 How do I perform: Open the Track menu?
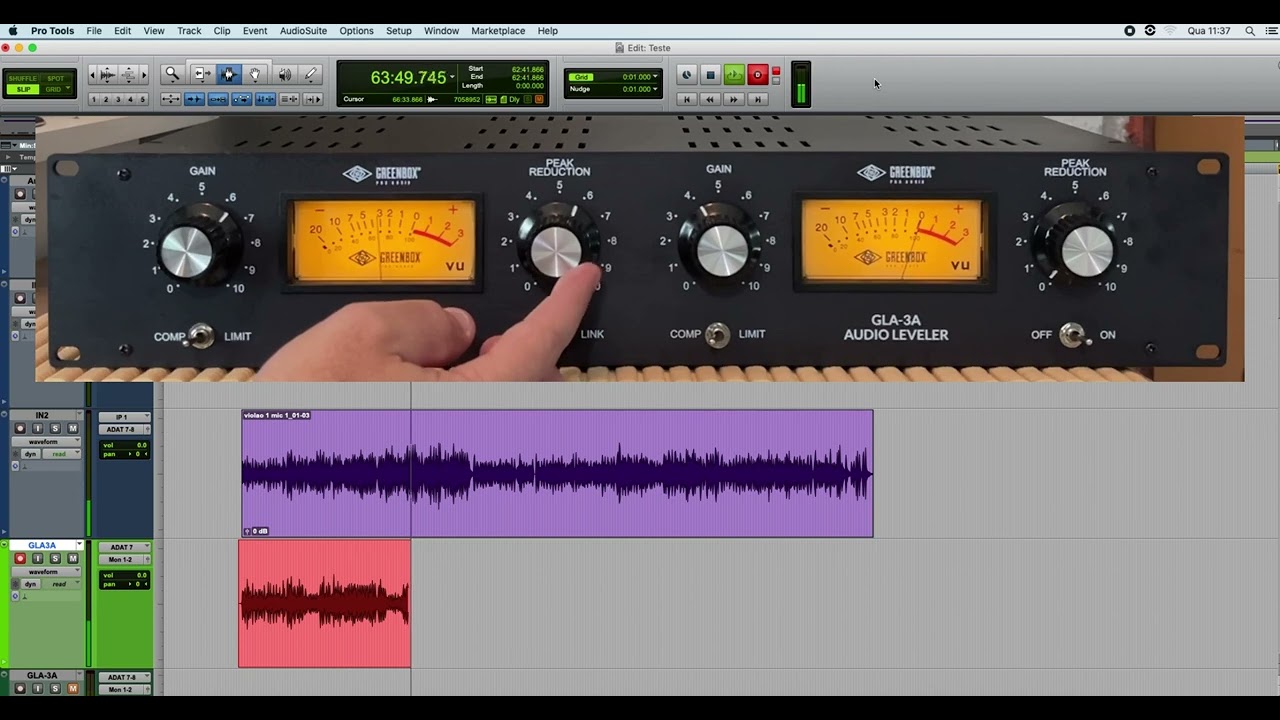pos(189,31)
